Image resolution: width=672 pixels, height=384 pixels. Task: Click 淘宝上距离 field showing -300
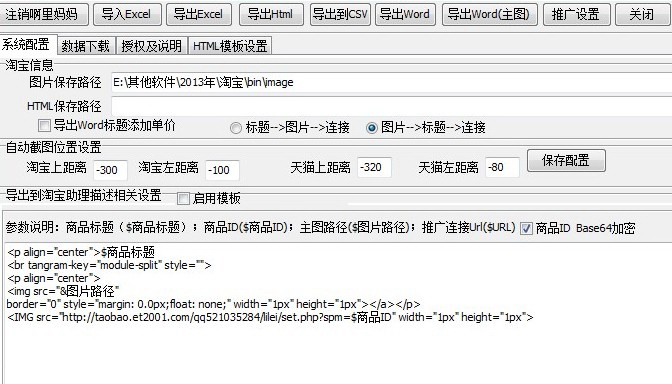point(110,170)
